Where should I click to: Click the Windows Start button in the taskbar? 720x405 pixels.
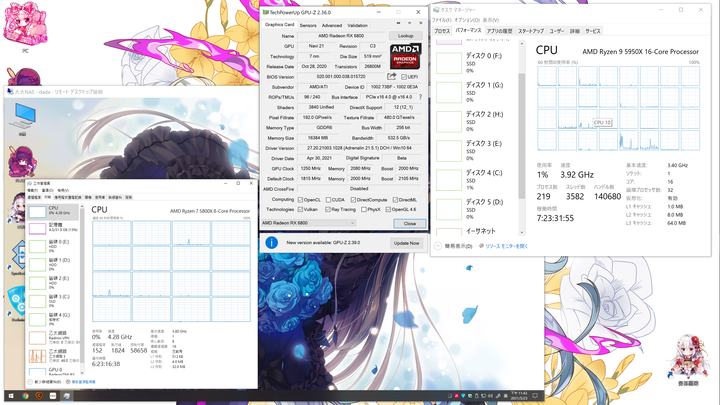11,395
